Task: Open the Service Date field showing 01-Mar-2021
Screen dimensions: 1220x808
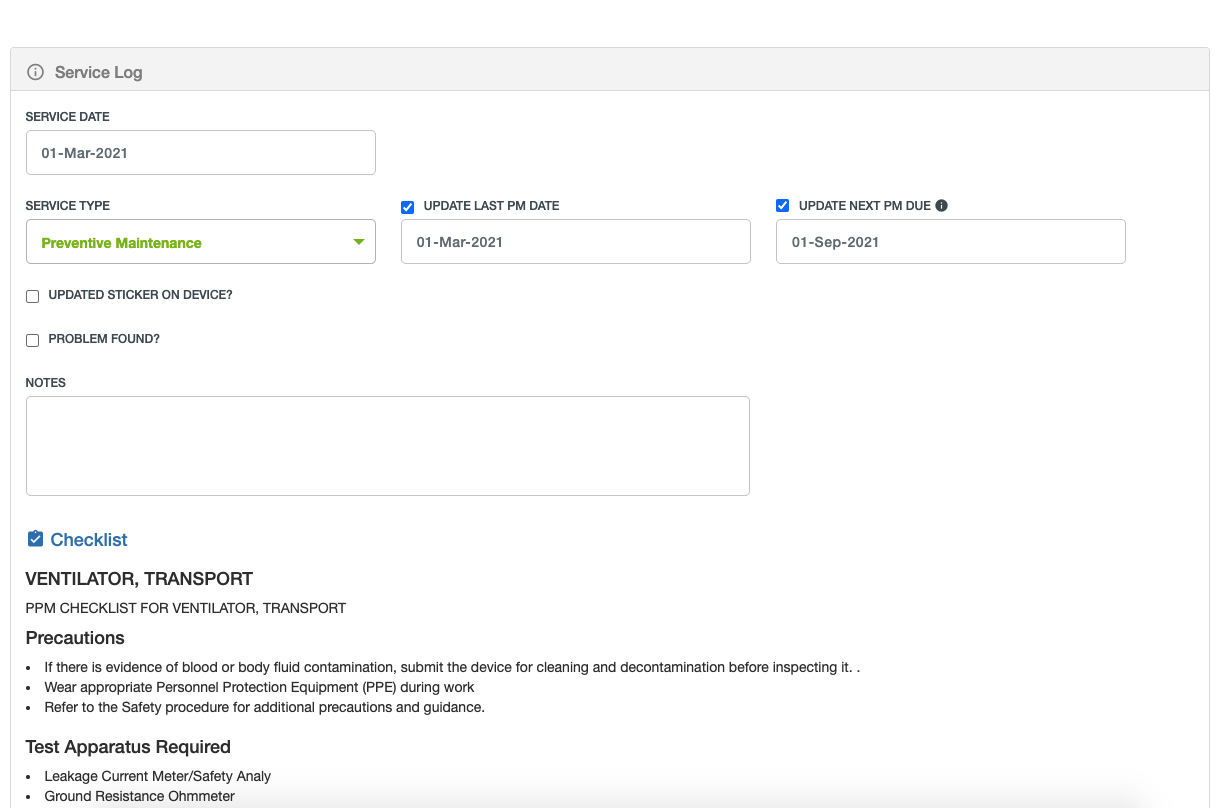Action: click(x=200, y=153)
